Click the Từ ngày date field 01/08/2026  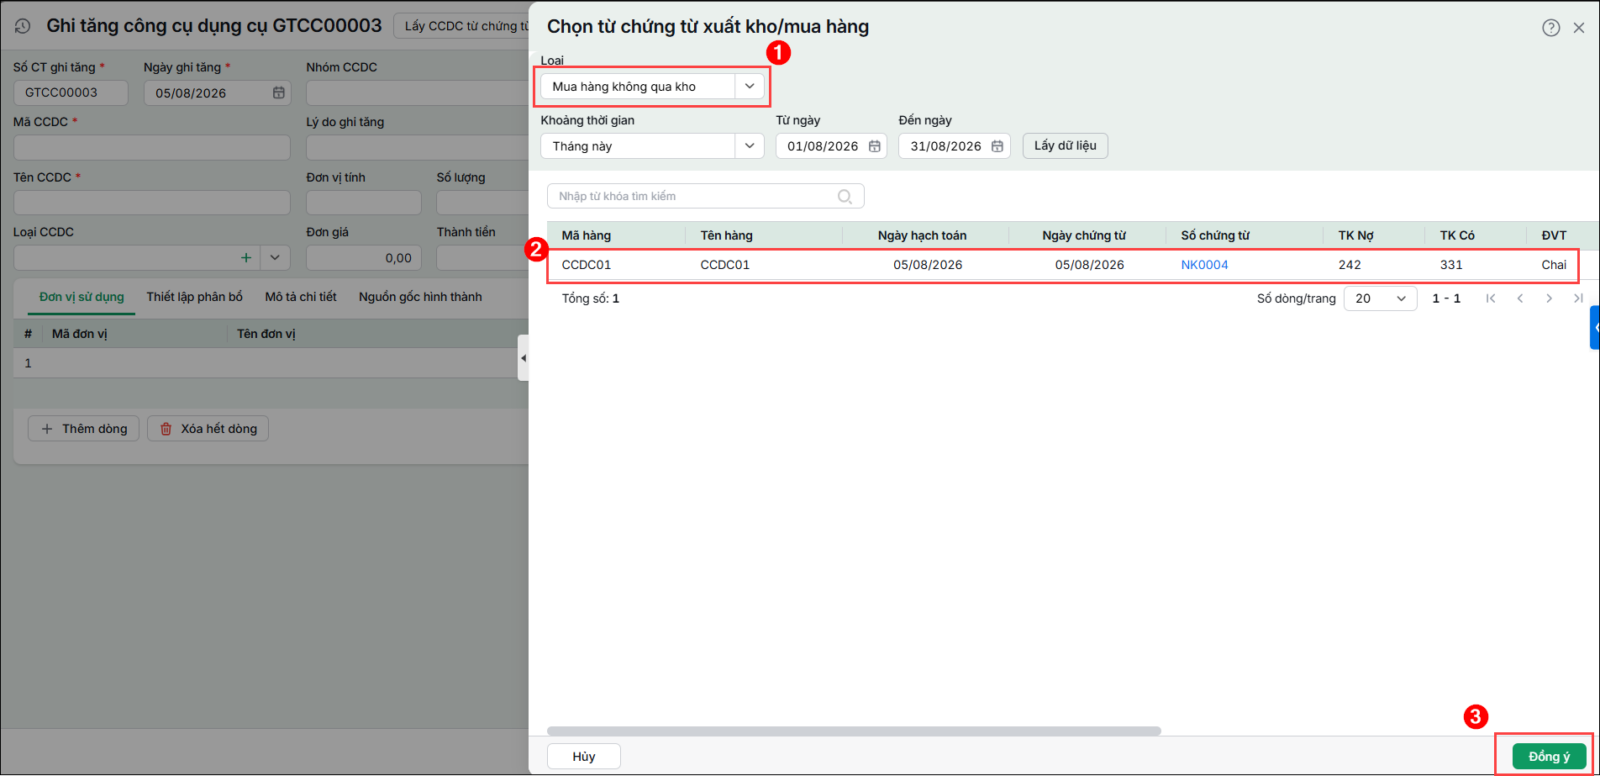coord(831,146)
